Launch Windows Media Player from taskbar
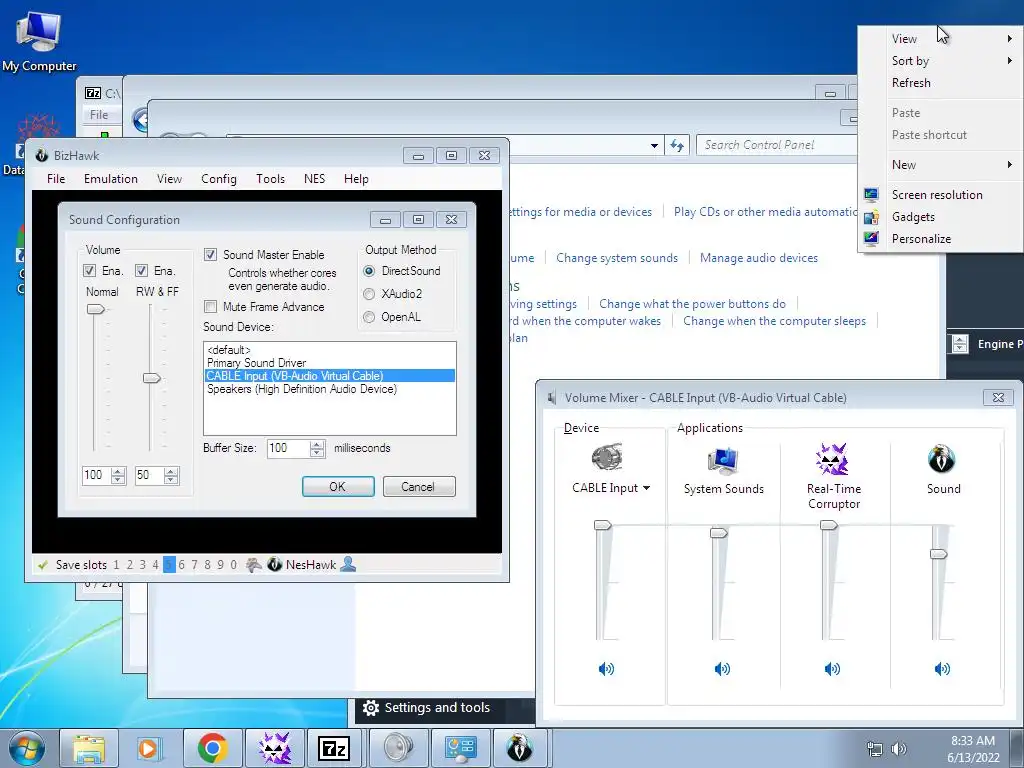1024x768 pixels. click(149, 748)
